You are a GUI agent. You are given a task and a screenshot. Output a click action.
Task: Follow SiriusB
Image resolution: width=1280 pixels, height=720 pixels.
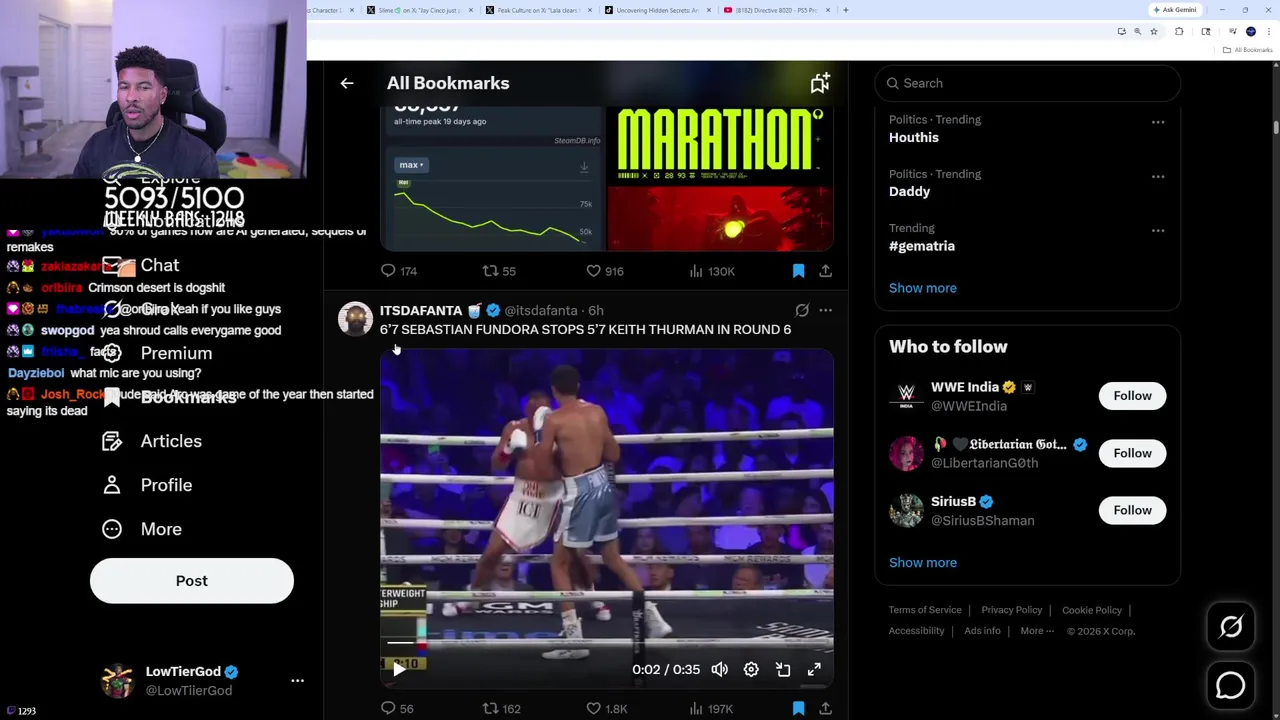coord(1132,510)
